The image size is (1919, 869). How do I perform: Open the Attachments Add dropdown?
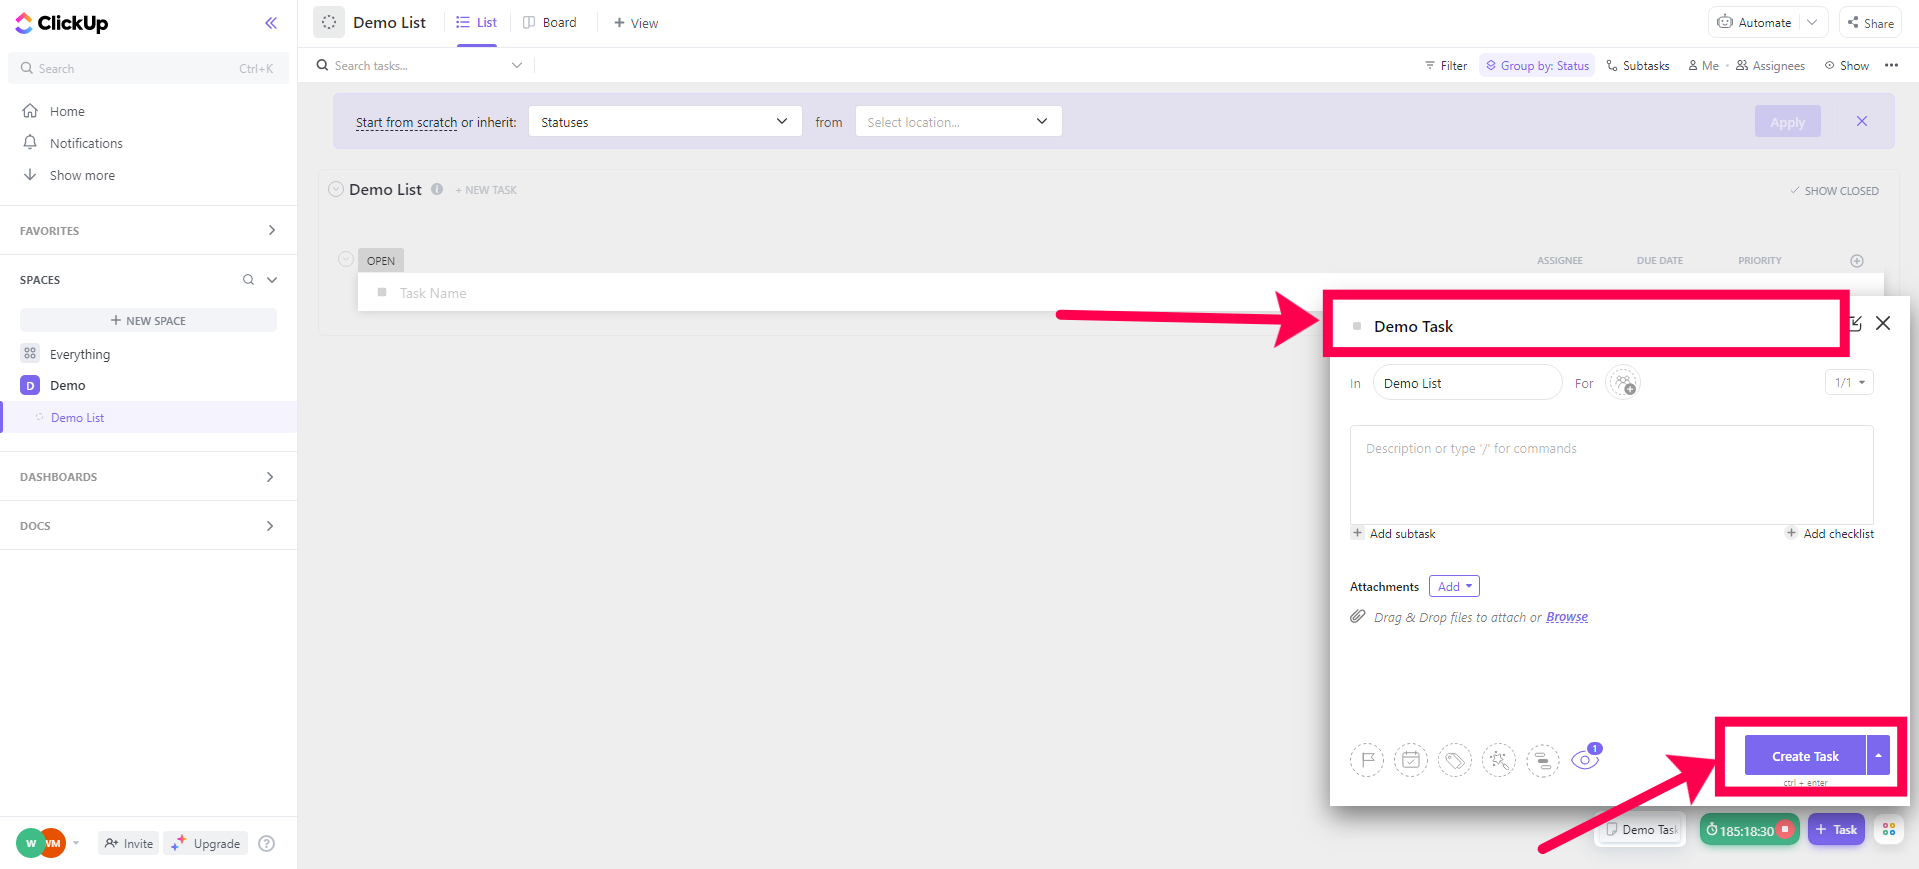(x=1454, y=586)
